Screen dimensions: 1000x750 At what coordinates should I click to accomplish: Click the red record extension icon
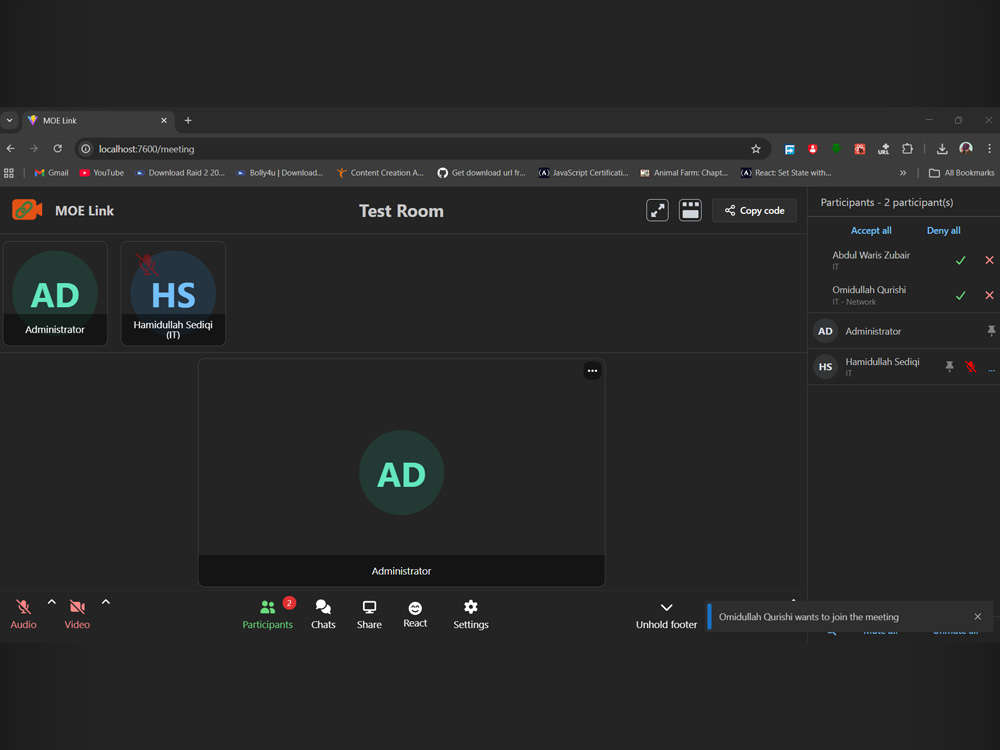click(x=812, y=149)
